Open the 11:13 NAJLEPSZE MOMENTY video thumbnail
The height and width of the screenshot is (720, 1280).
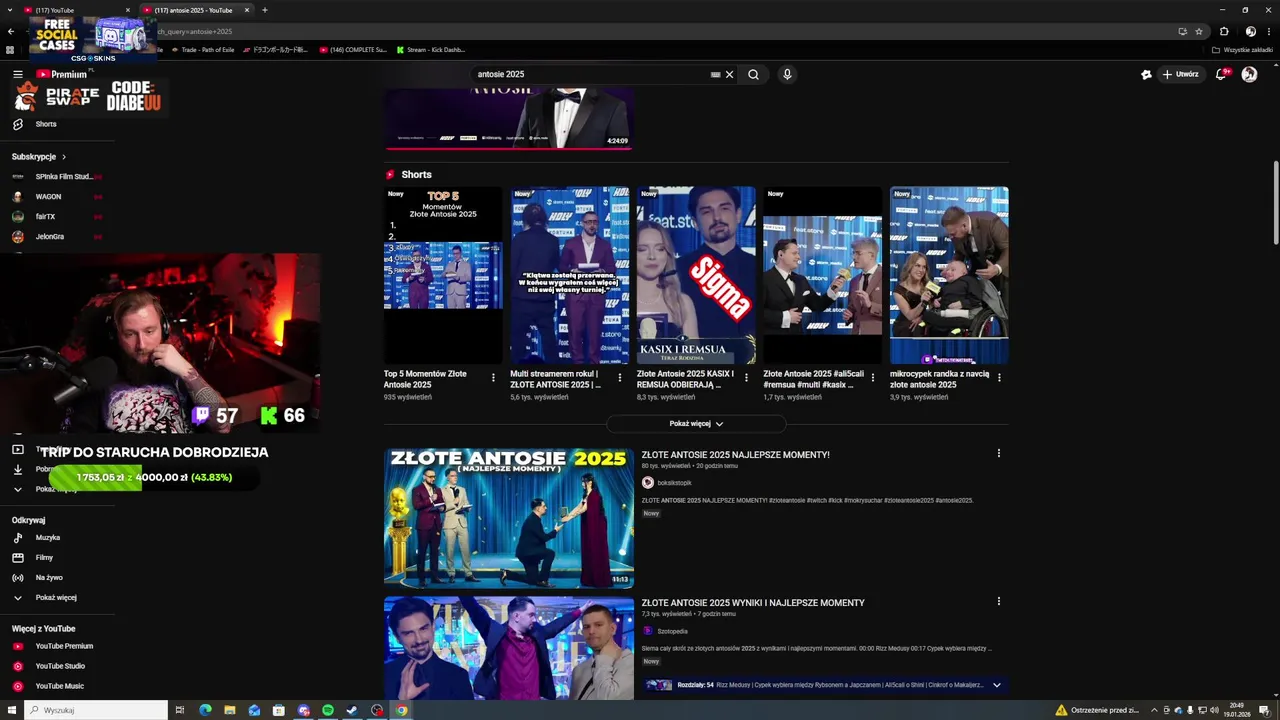[x=509, y=518]
